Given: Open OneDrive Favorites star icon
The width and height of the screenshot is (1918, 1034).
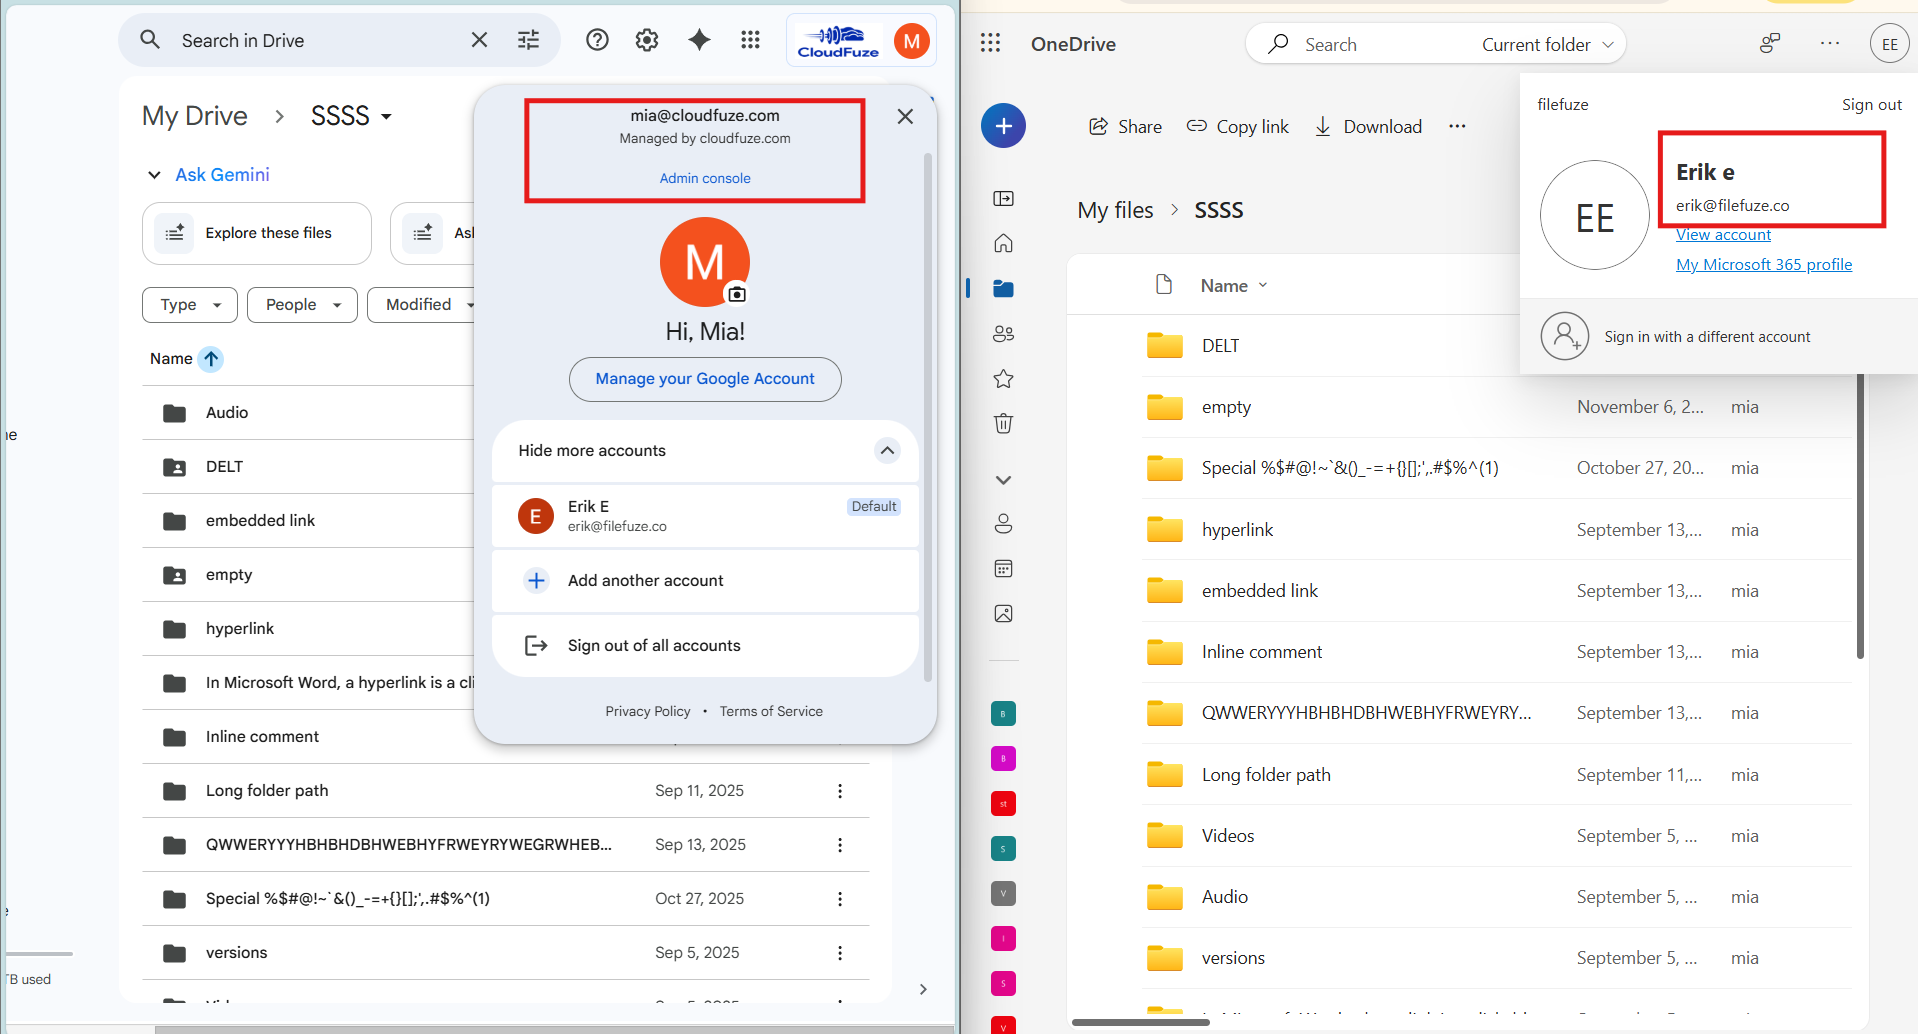Looking at the screenshot, I should [x=1003, y=379].
